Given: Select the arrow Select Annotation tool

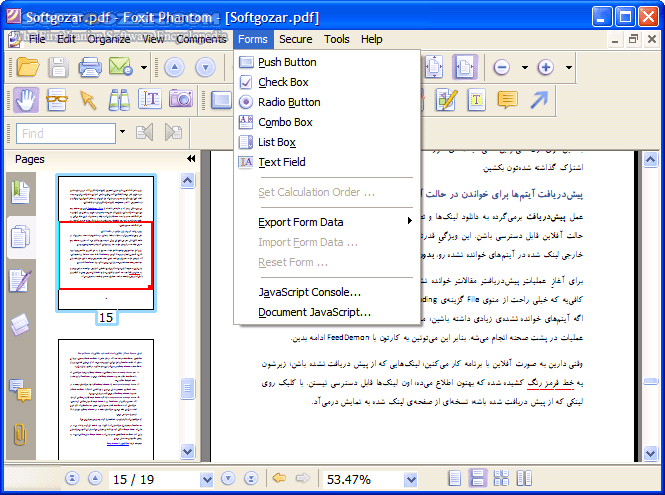Looking at the screenshot, I should [x=88, y=100].
